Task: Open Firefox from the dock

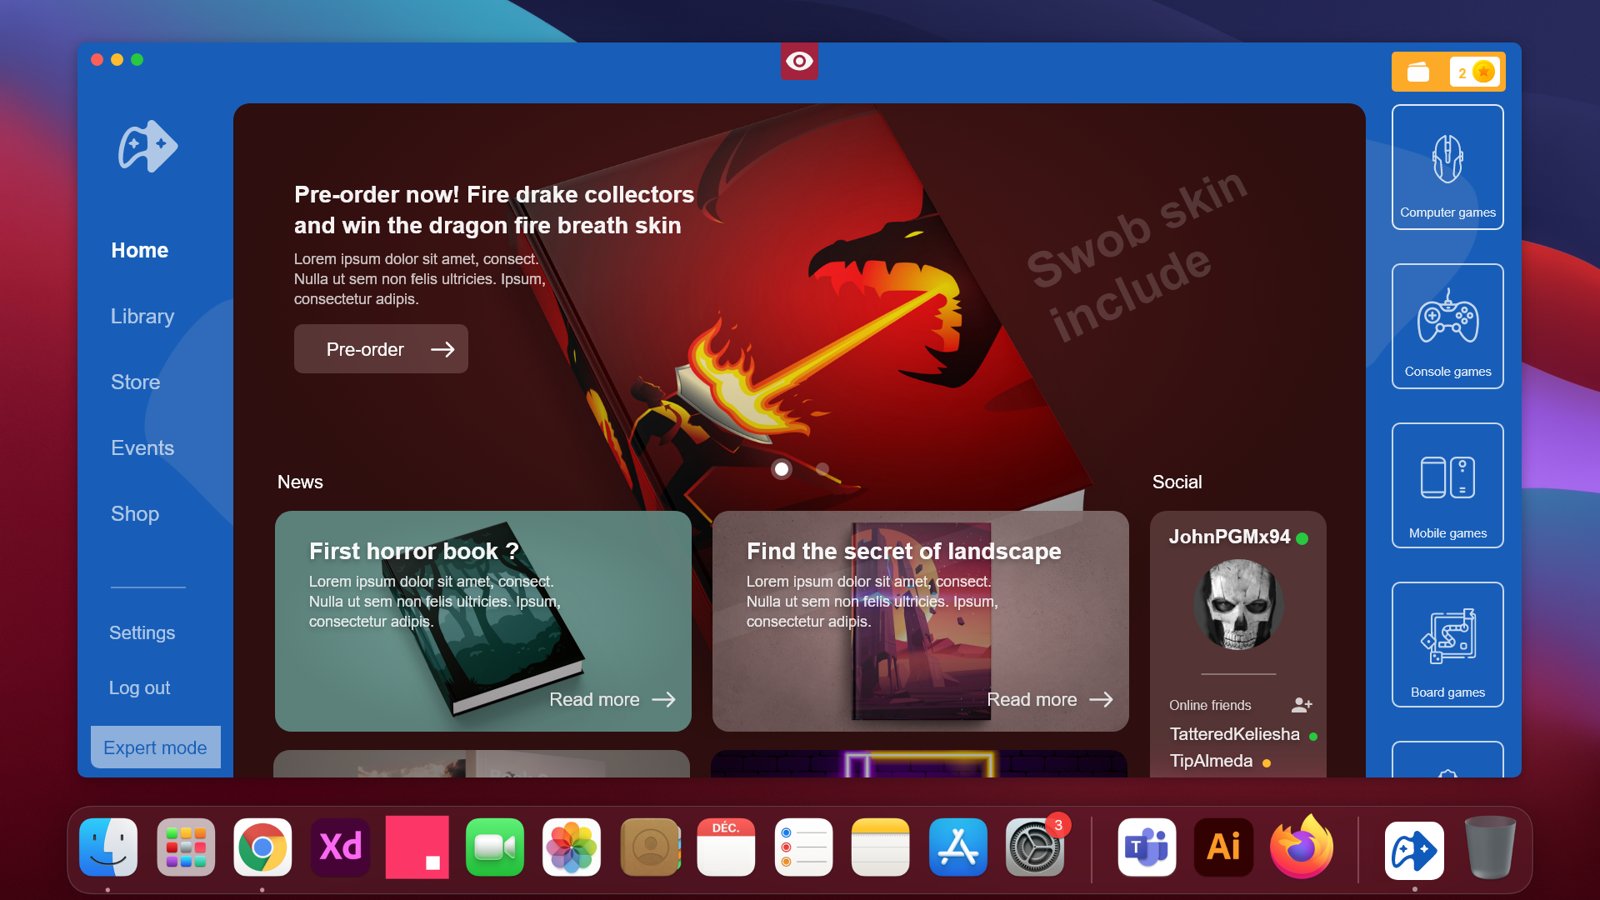Action: (1301, 847)
